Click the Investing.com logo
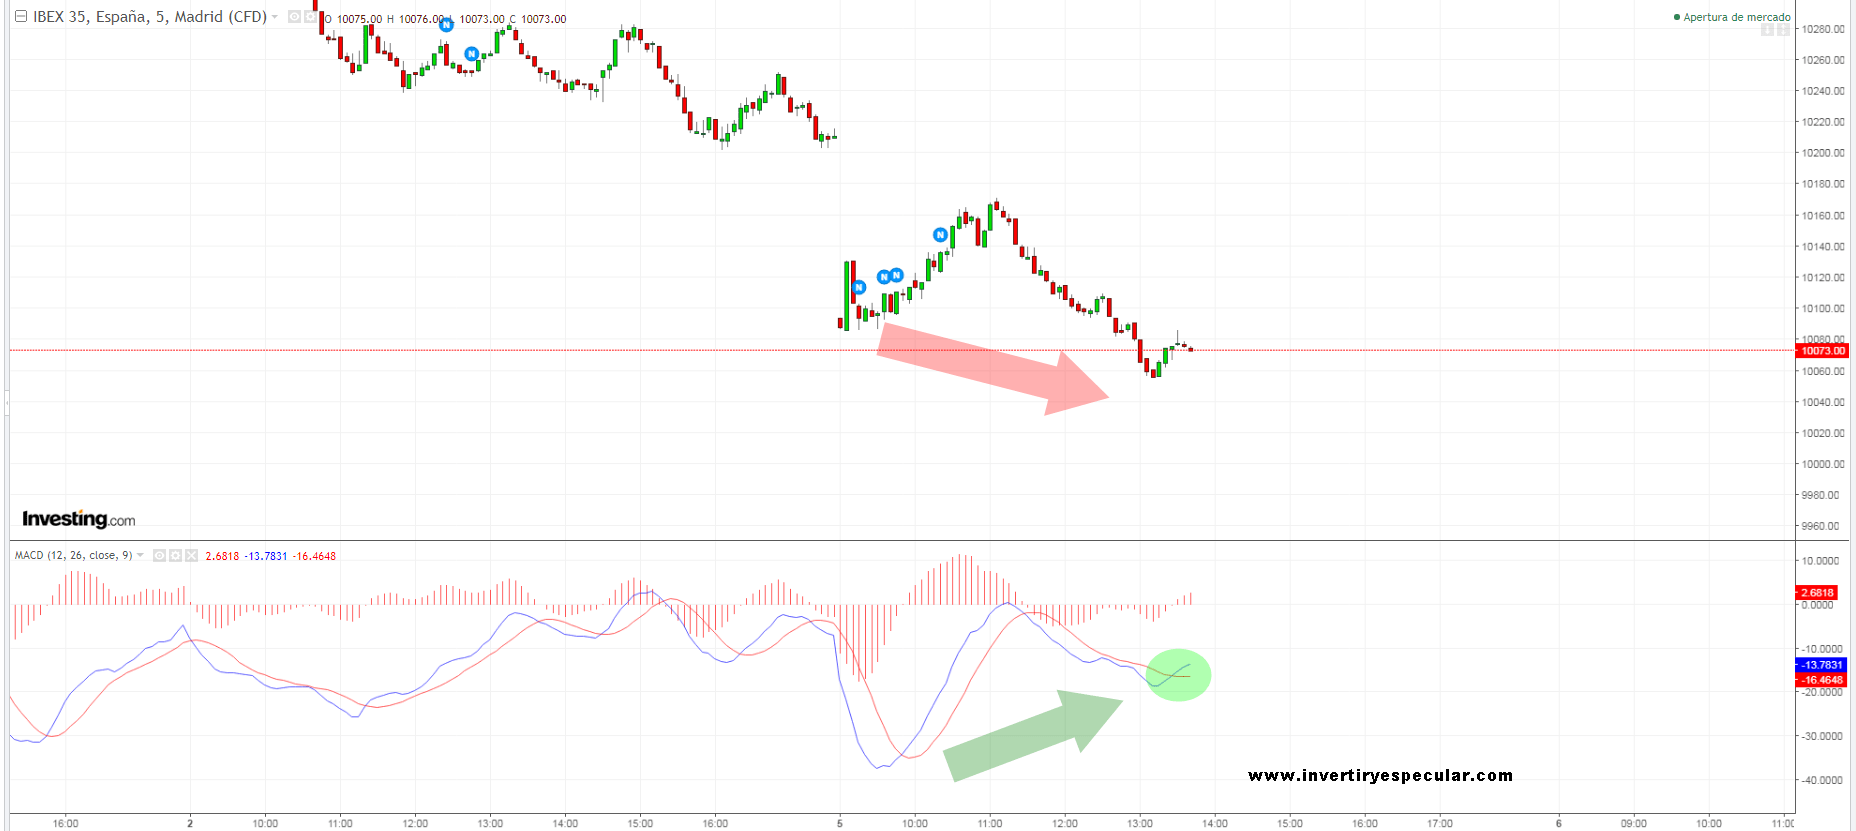 (x=78, y=519)
